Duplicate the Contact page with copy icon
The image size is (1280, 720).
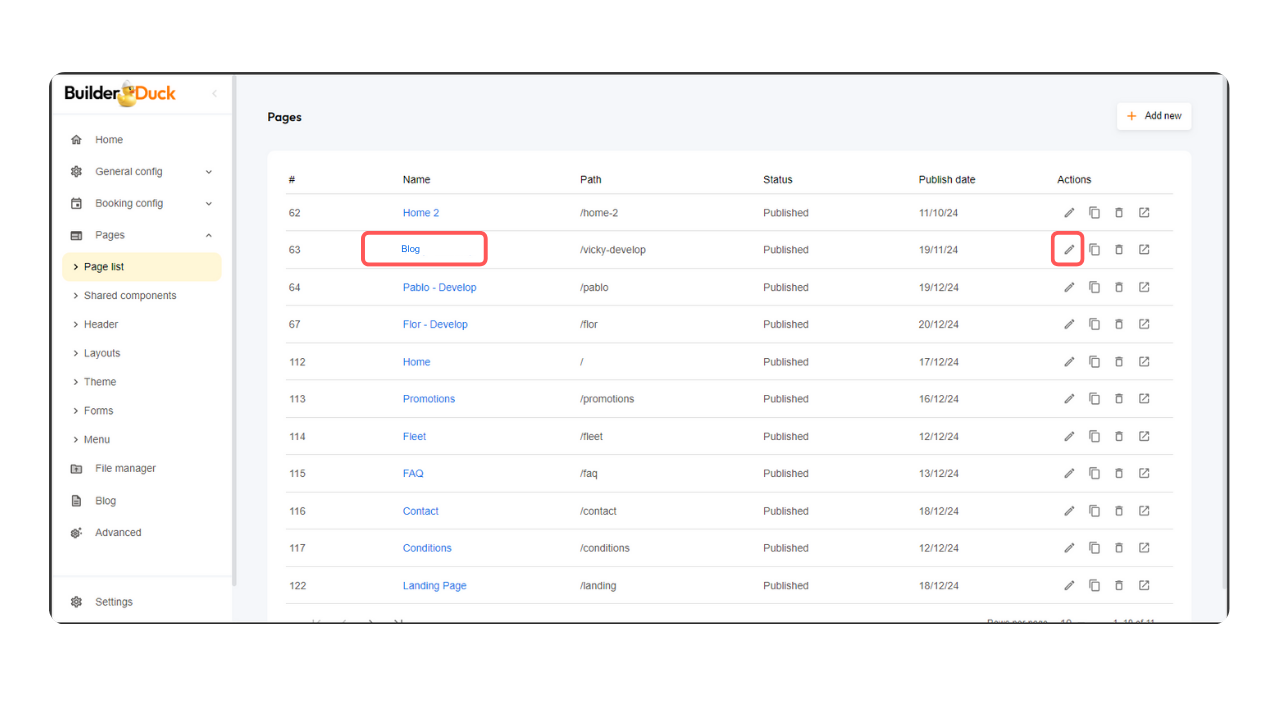pos(1094,511)
